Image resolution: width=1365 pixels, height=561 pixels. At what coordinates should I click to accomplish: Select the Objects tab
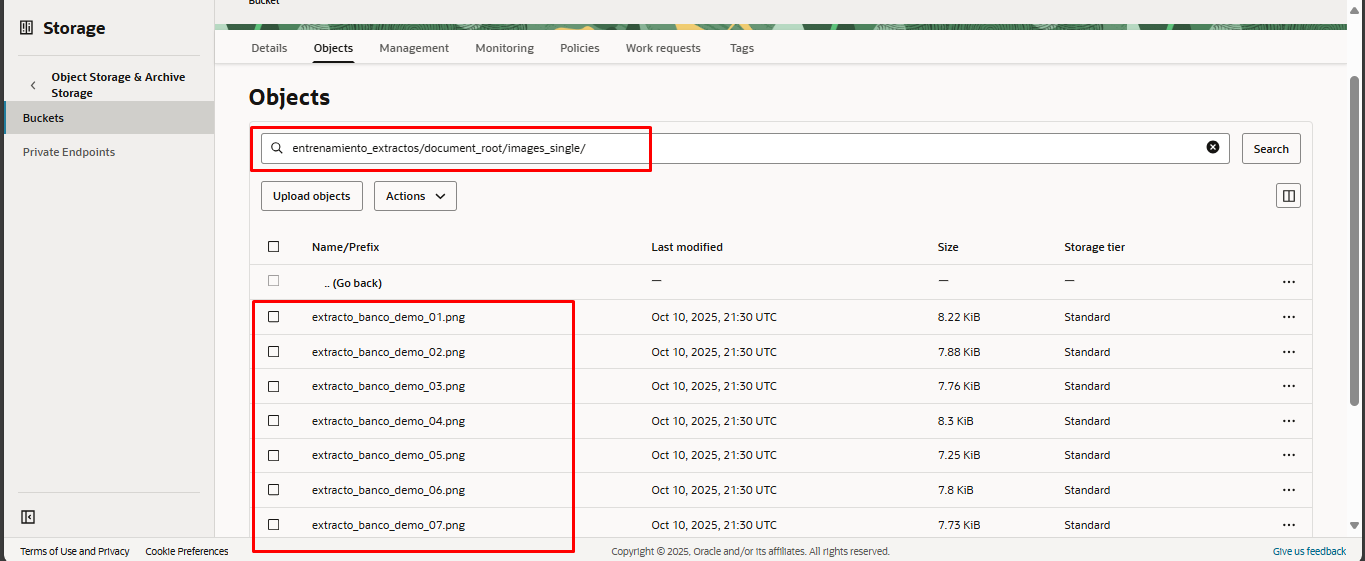(x=333, y=48)
